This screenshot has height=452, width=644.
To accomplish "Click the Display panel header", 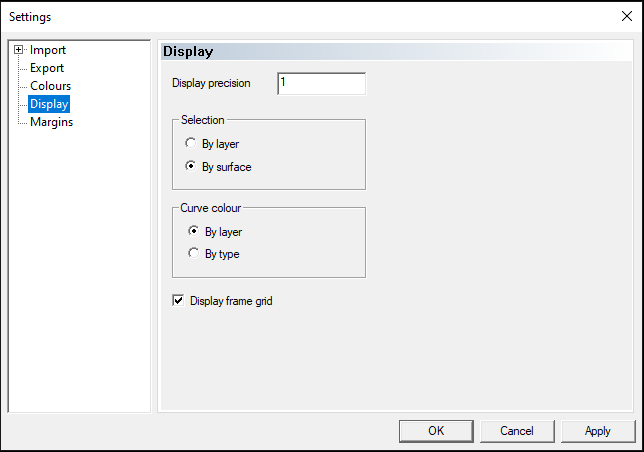I will [x=396, y=51].
